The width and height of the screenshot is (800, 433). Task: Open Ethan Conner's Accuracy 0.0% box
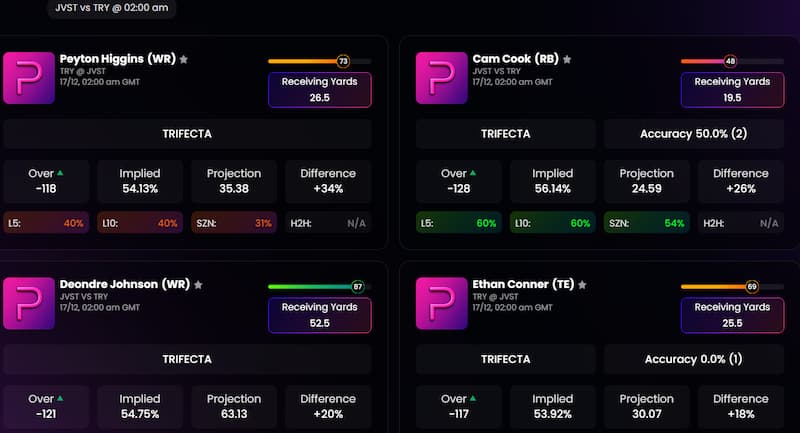coord(693,359)
